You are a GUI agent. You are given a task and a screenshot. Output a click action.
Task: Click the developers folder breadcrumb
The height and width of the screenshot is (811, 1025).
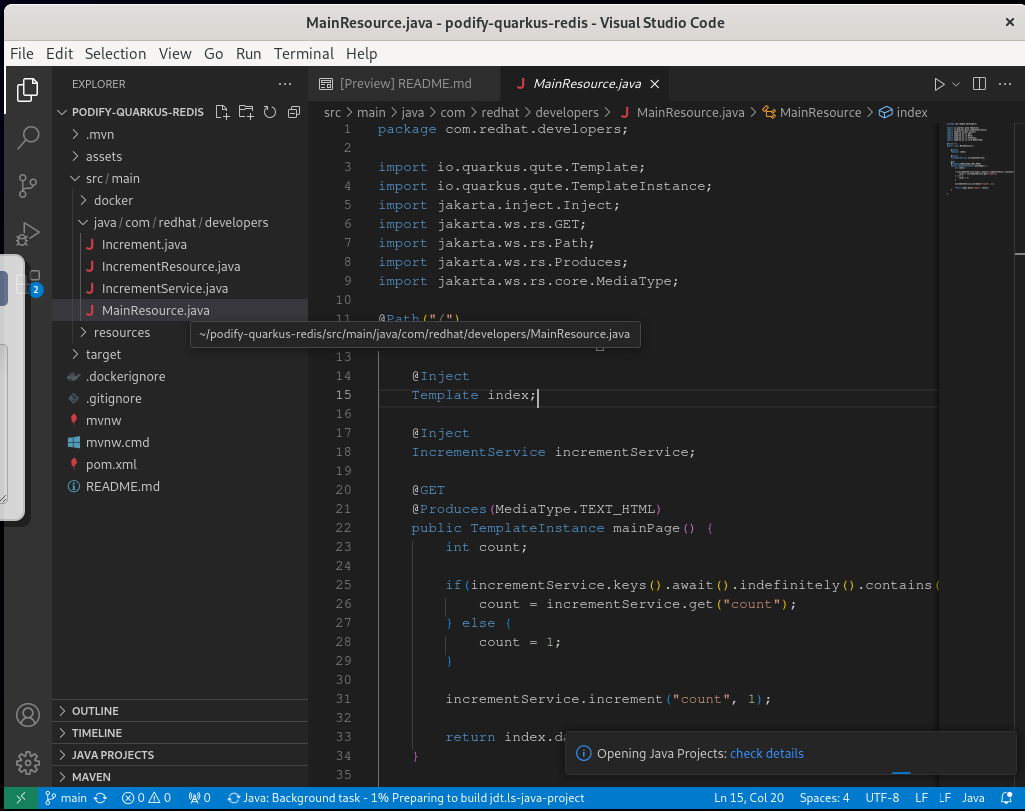(567, 112)
